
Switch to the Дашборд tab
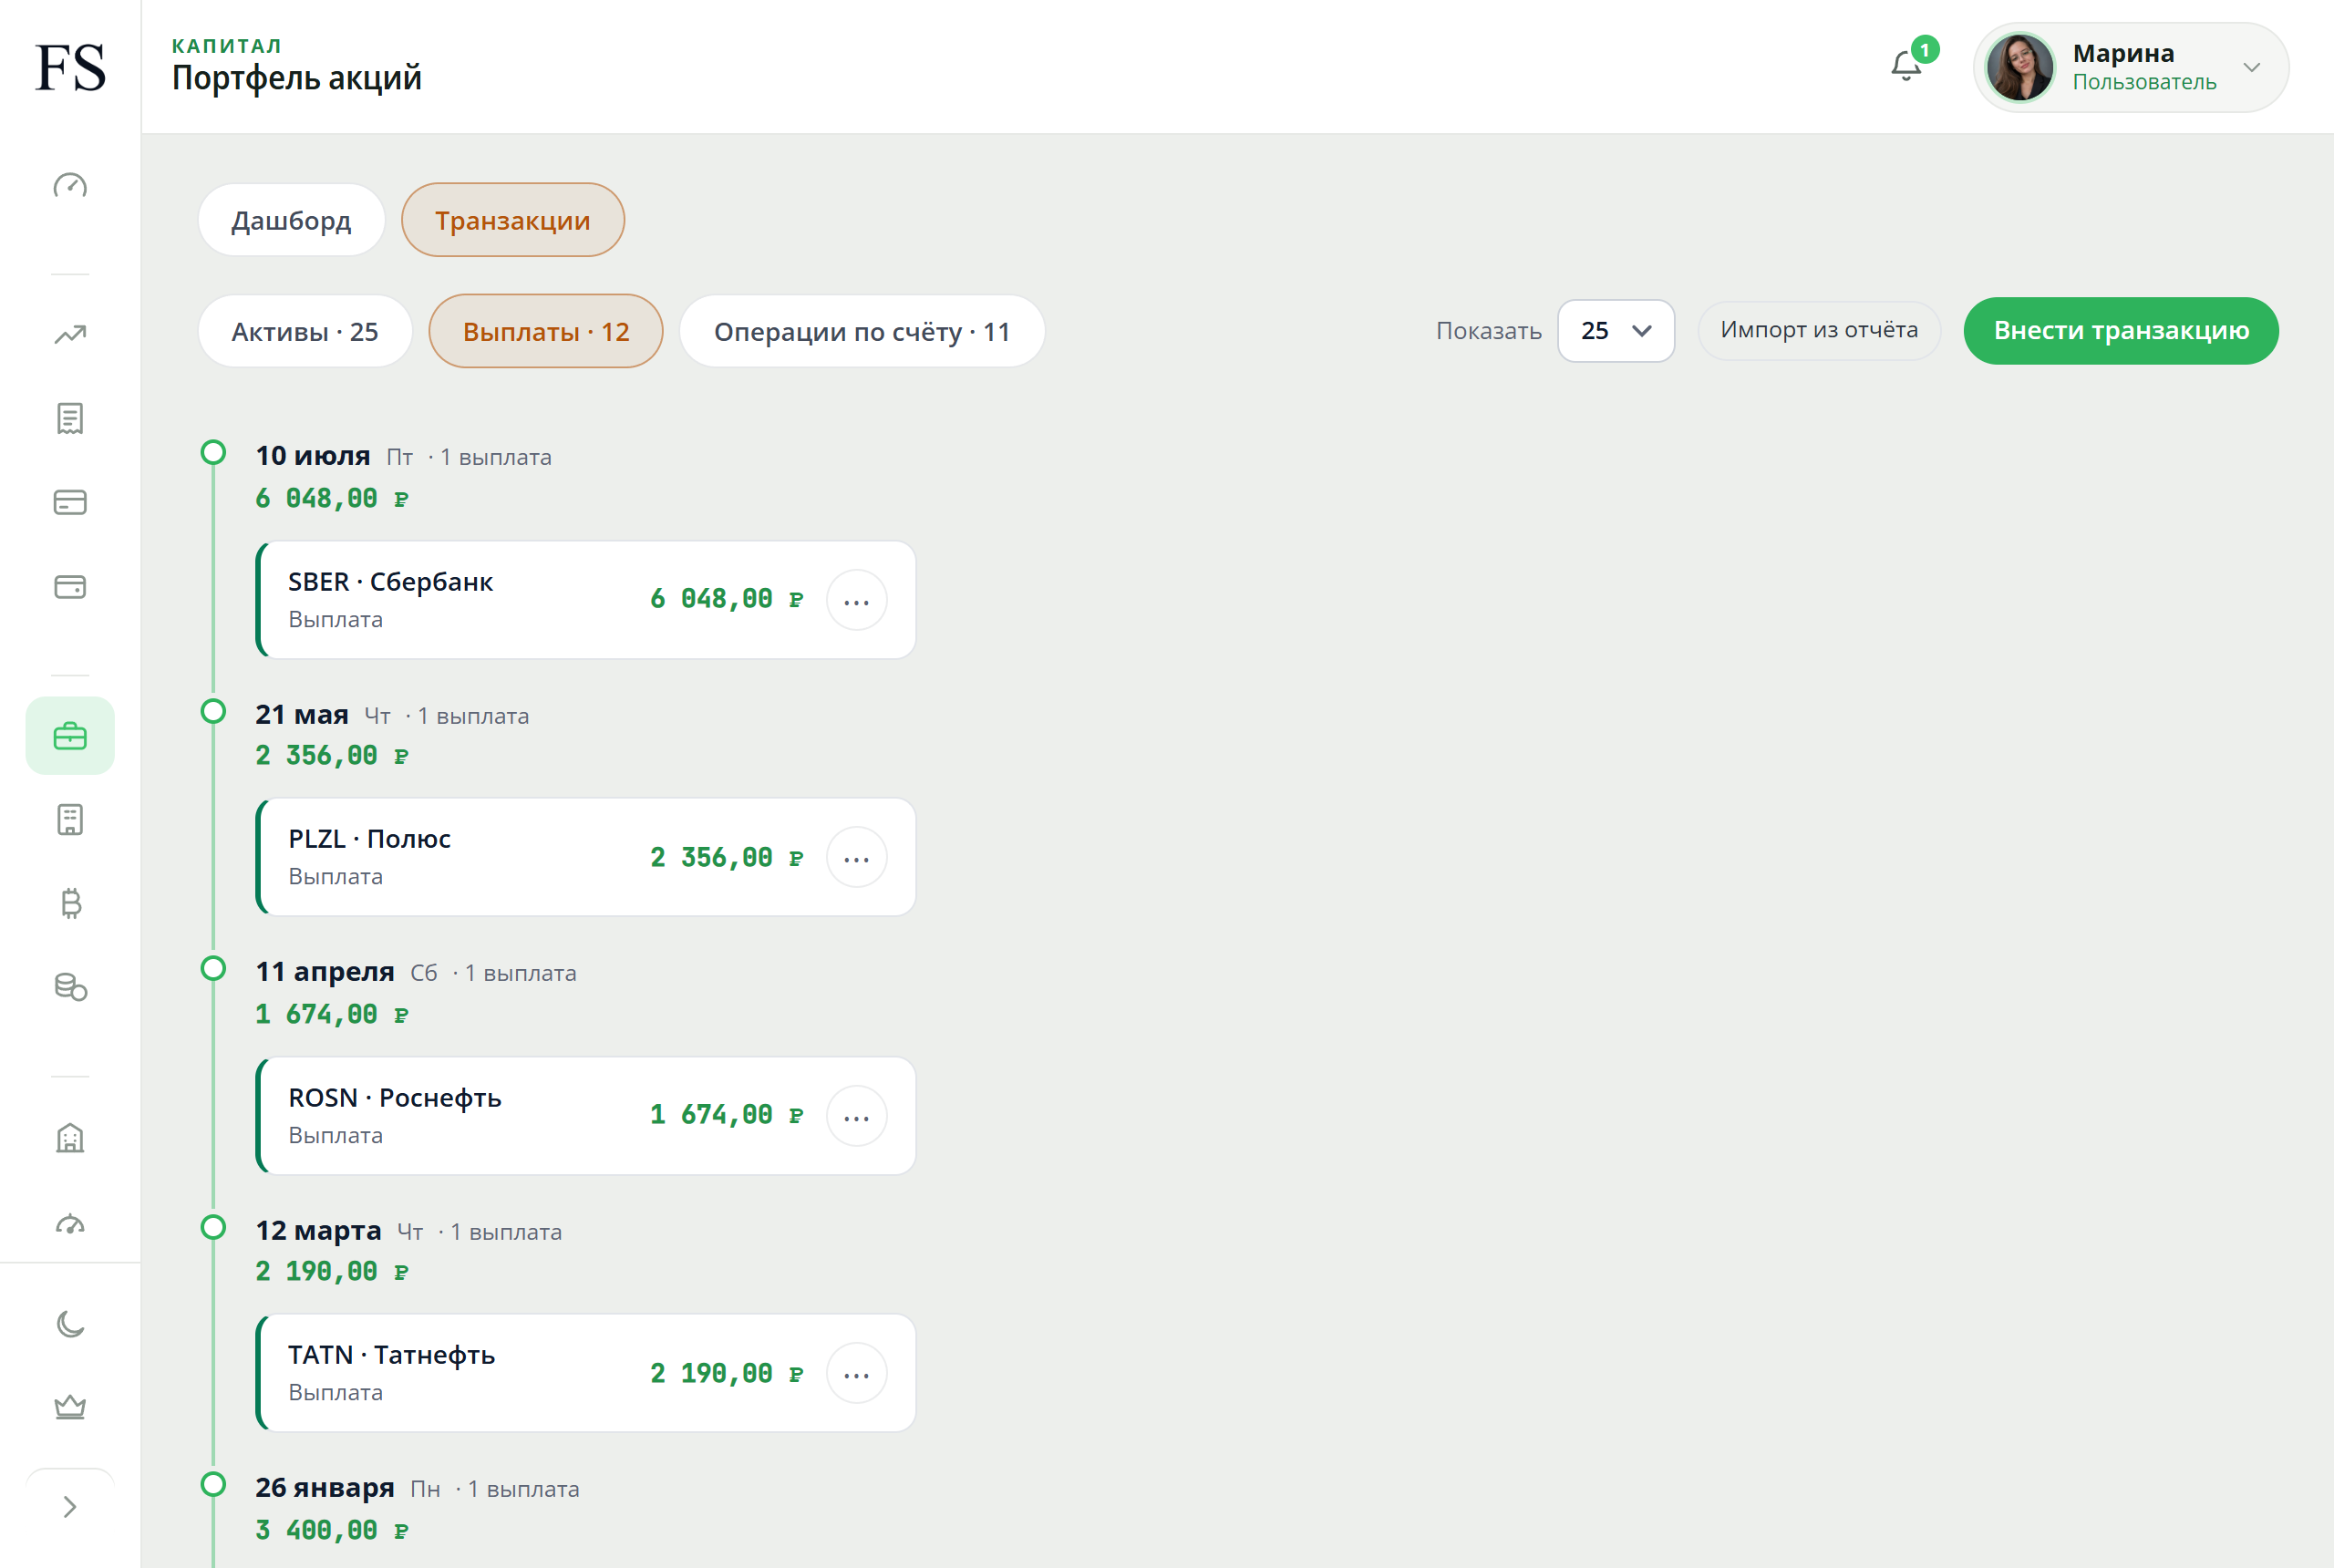[291, 220]
